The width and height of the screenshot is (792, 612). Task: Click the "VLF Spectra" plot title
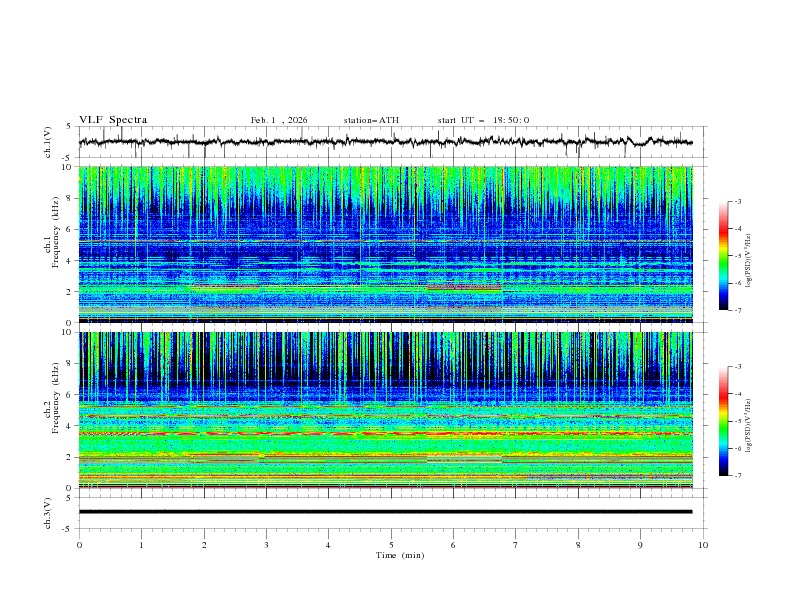coord(113,120)
